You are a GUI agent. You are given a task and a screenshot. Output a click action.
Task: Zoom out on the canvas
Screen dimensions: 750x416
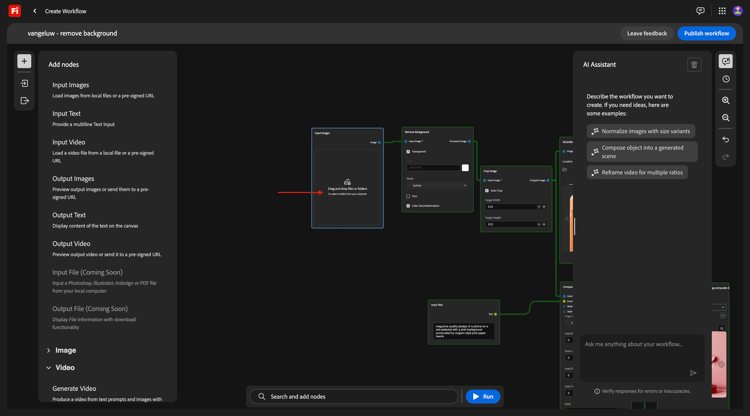coord(726,118)
